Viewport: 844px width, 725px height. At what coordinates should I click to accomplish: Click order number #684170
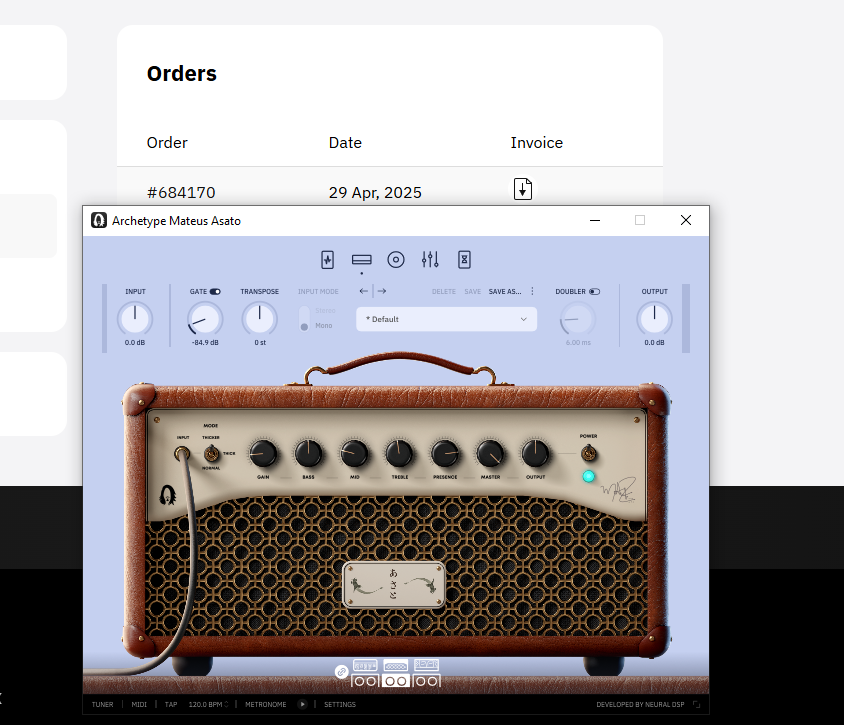pyautogui.click(x=181, y=193)
